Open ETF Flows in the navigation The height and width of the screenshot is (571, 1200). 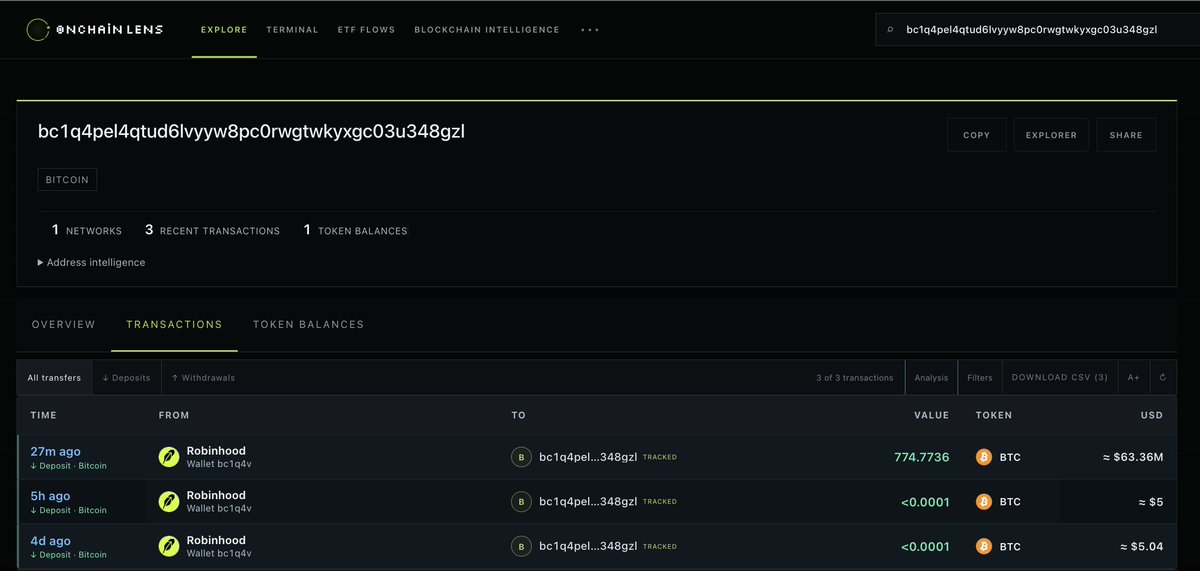pyautogui.click(x=366, y=30)
